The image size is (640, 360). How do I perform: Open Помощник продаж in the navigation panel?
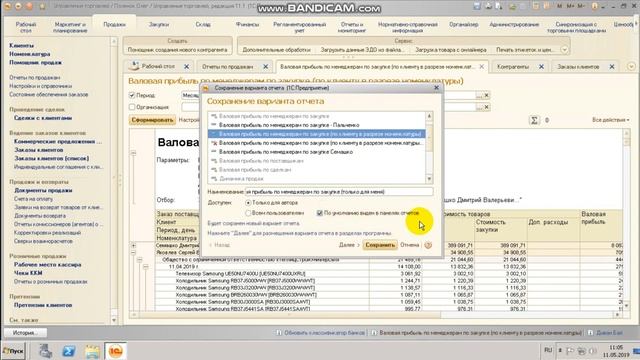point(36,62)
